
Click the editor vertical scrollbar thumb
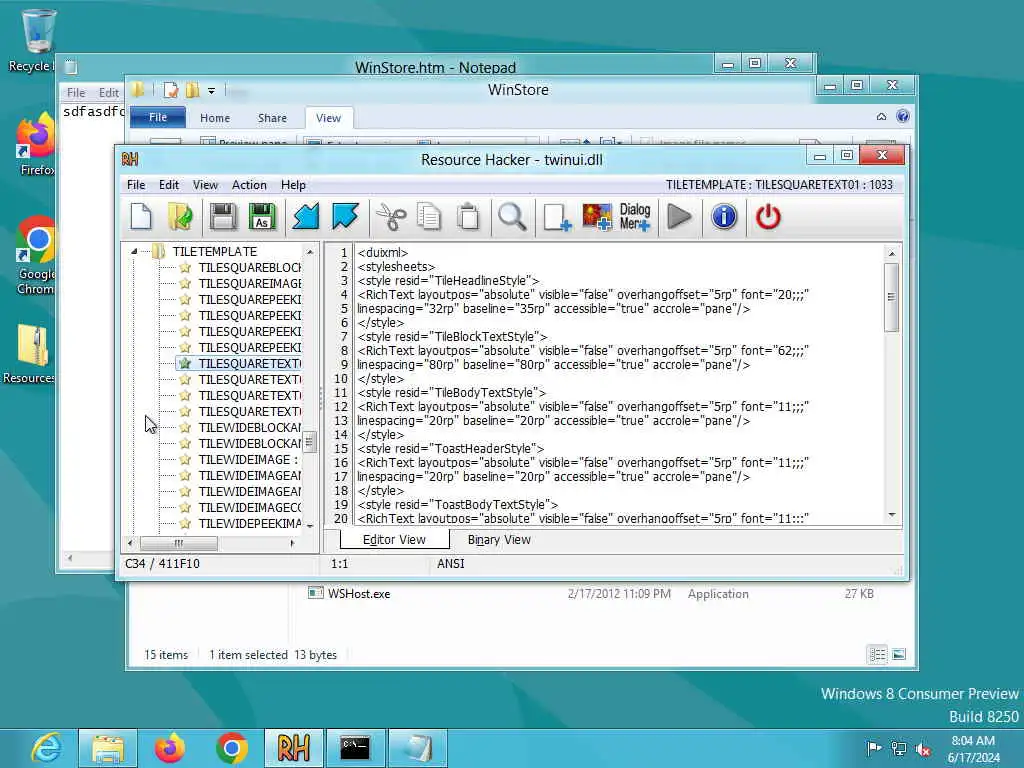click(892, 297)
